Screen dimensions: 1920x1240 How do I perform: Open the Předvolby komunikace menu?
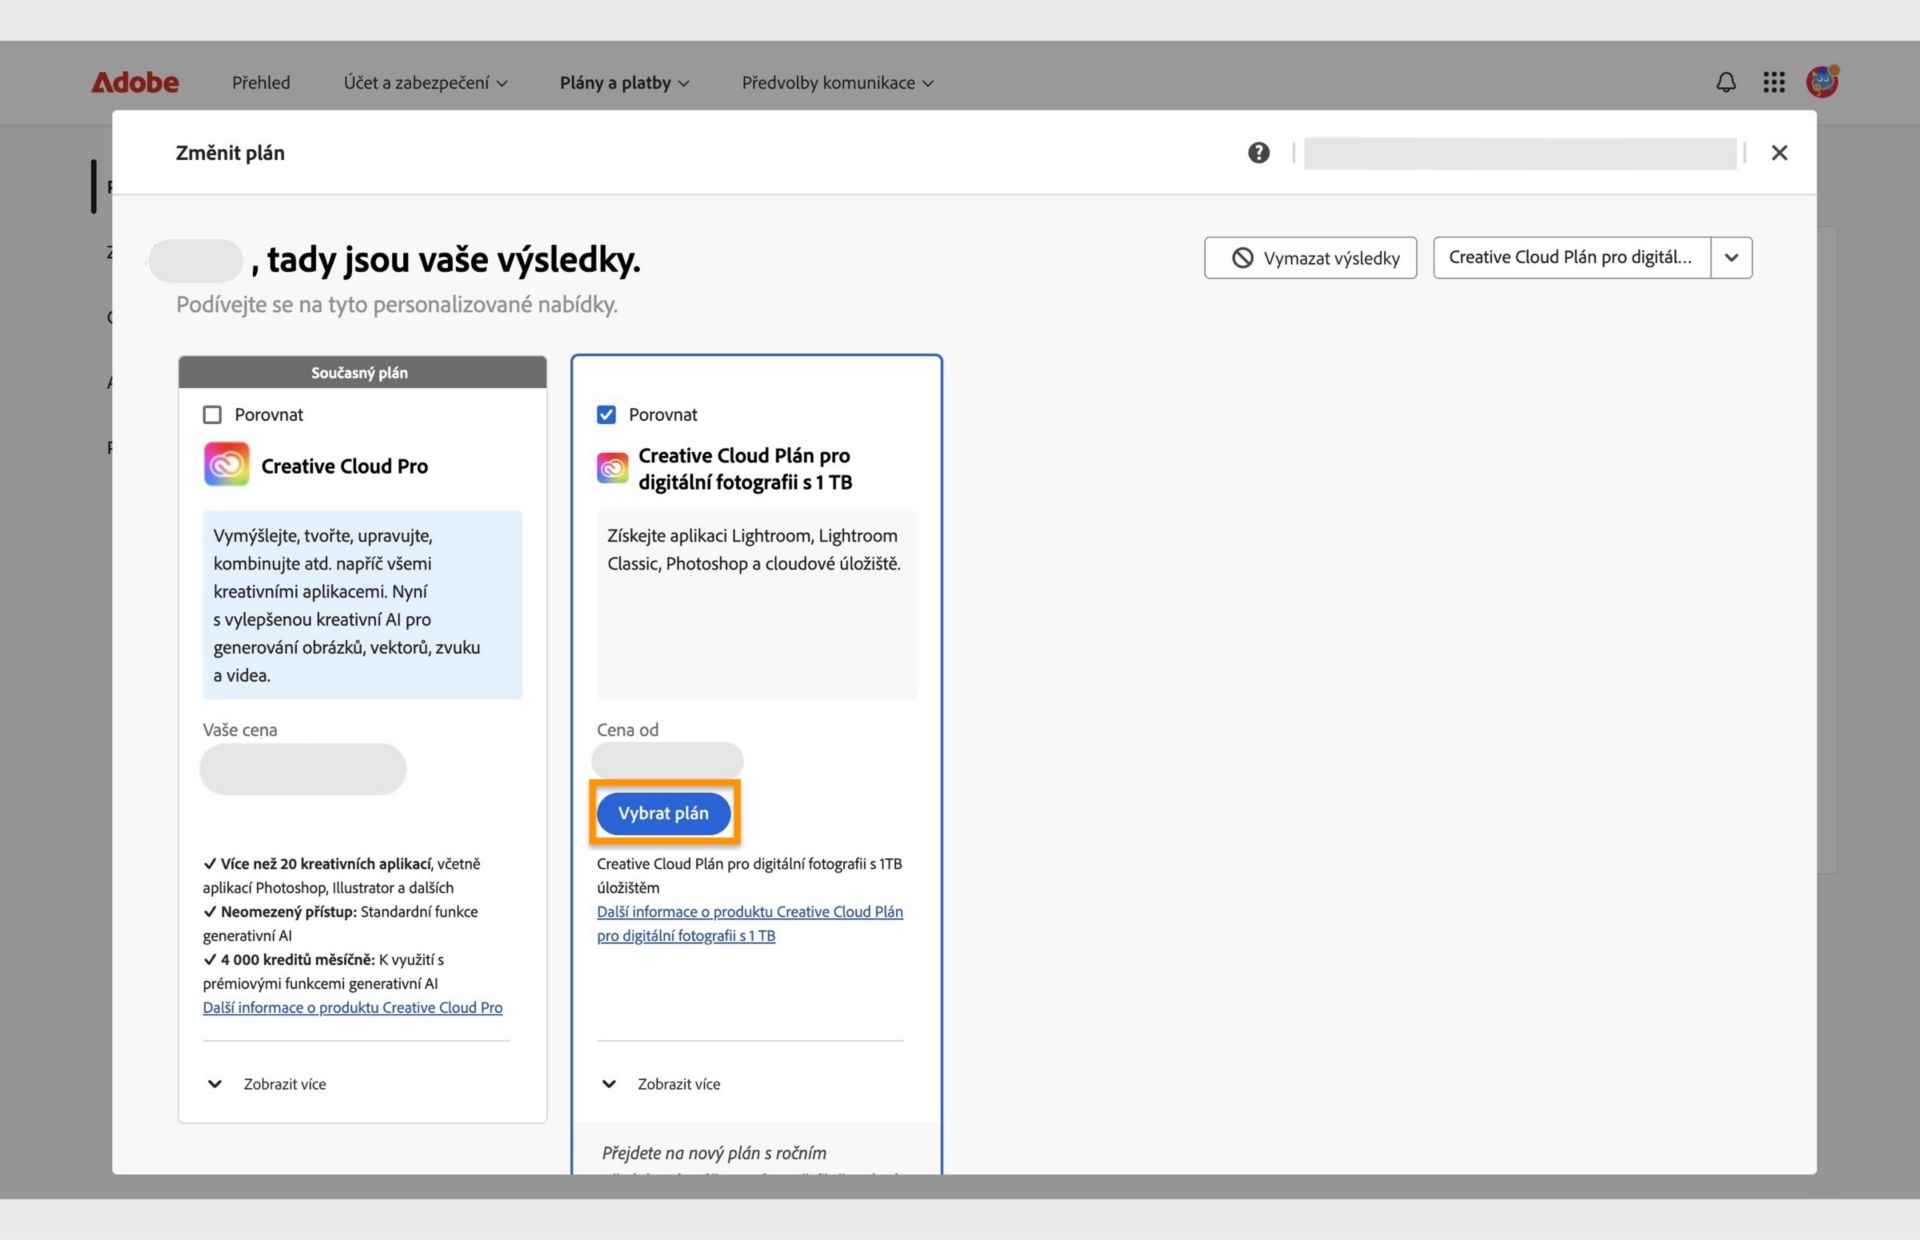[x=837, y=83]
